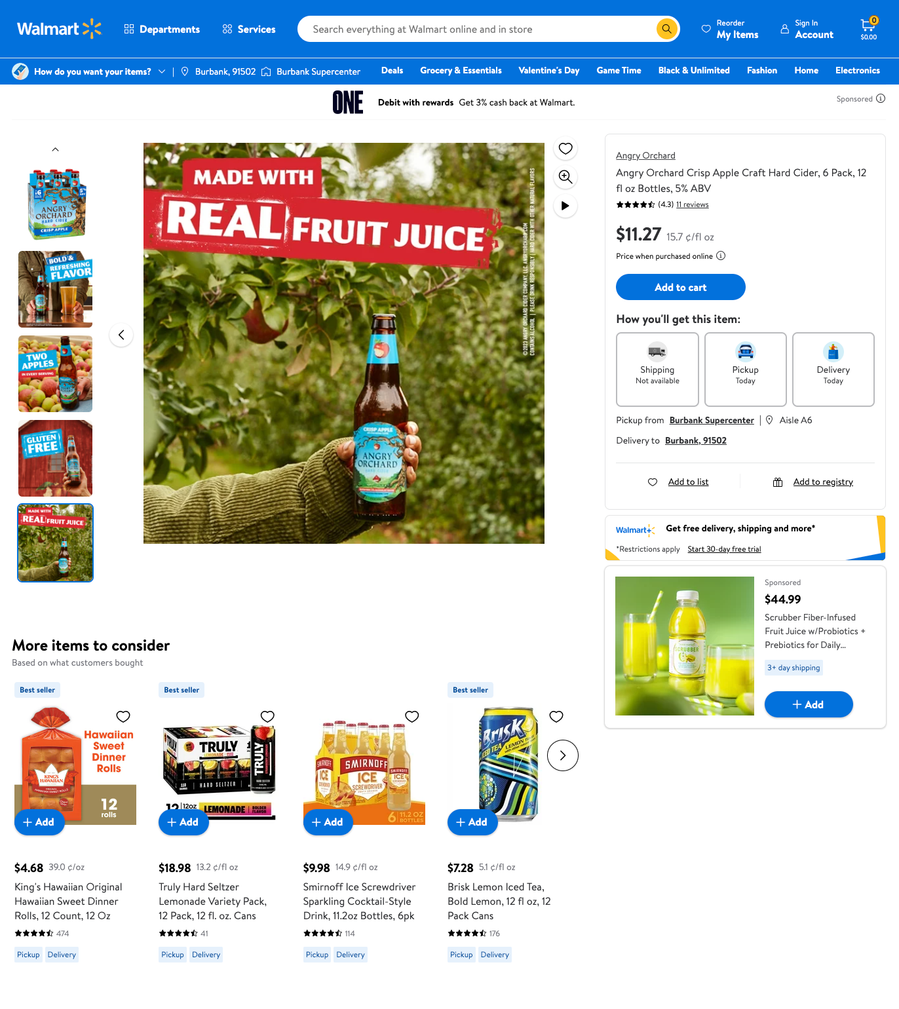Favorite the main product with heart icon

[x=565, y=149]
